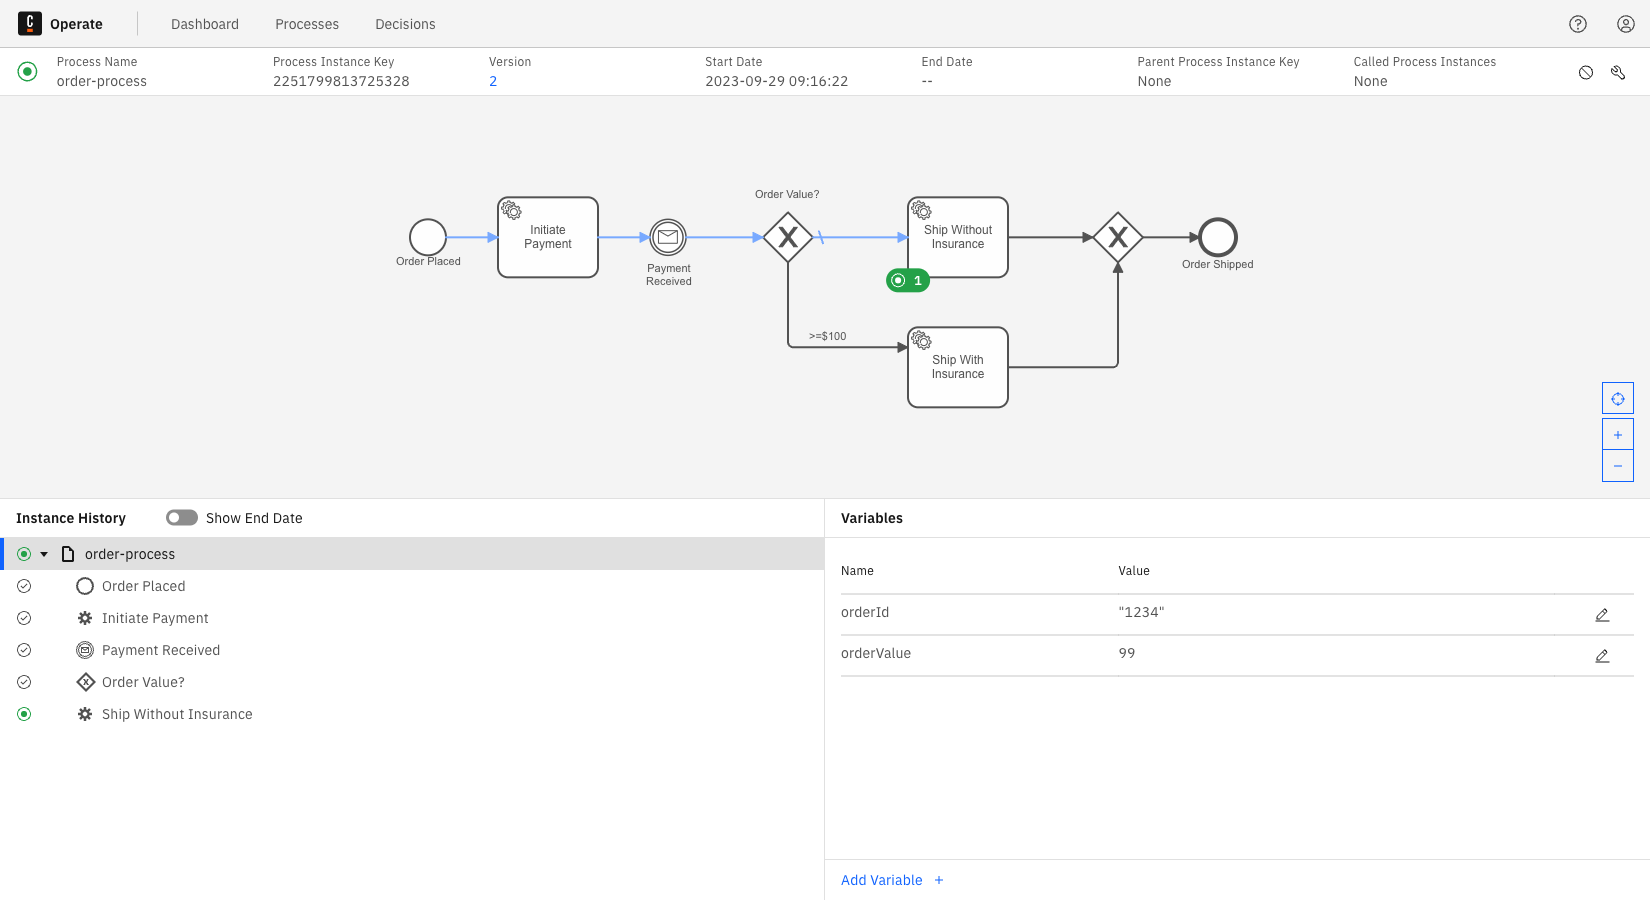Navigate to the Dashboard
Viewport: 1650px width, 900px height.
coord(204,23)
